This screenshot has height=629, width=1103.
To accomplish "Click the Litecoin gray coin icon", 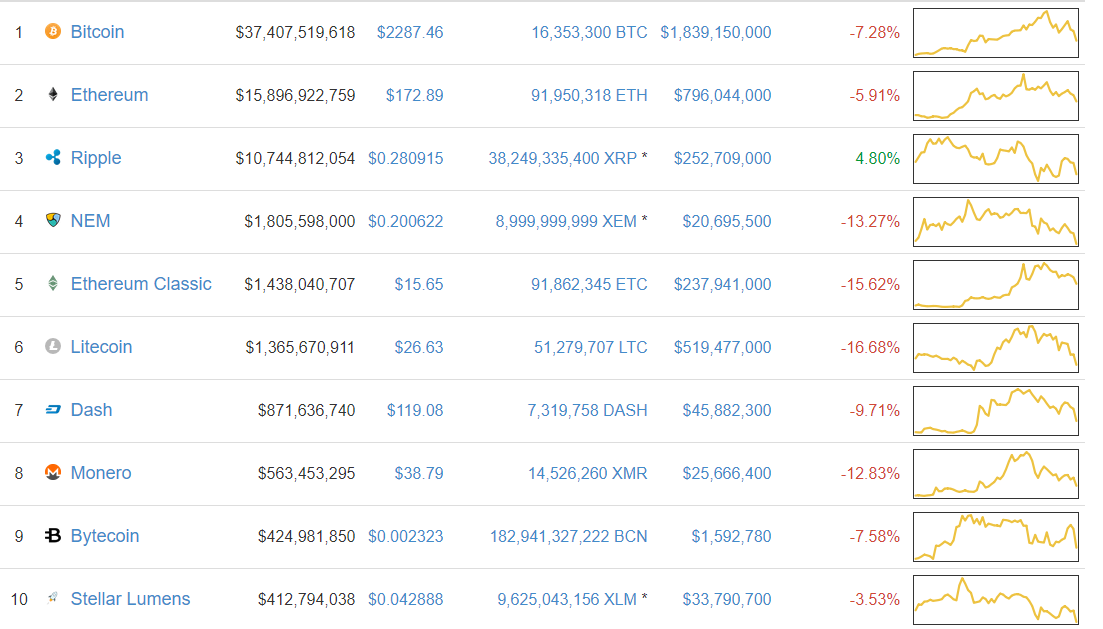I will [53, 347].
